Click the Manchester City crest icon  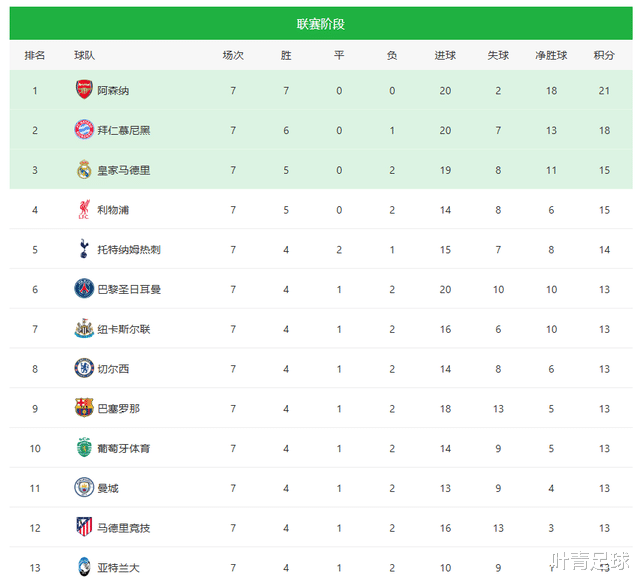(84, 487)
